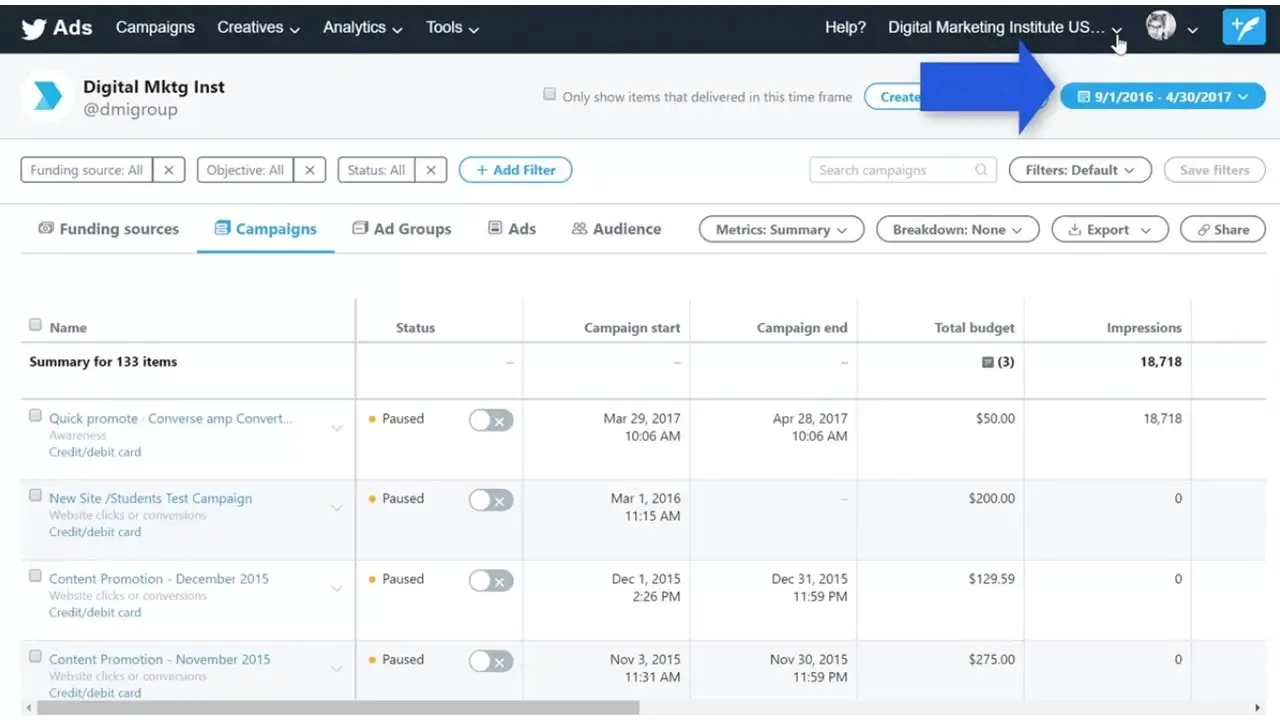Open the Tools dropdown menu
Screen dimensions: 1280x720
pos(452,28)
